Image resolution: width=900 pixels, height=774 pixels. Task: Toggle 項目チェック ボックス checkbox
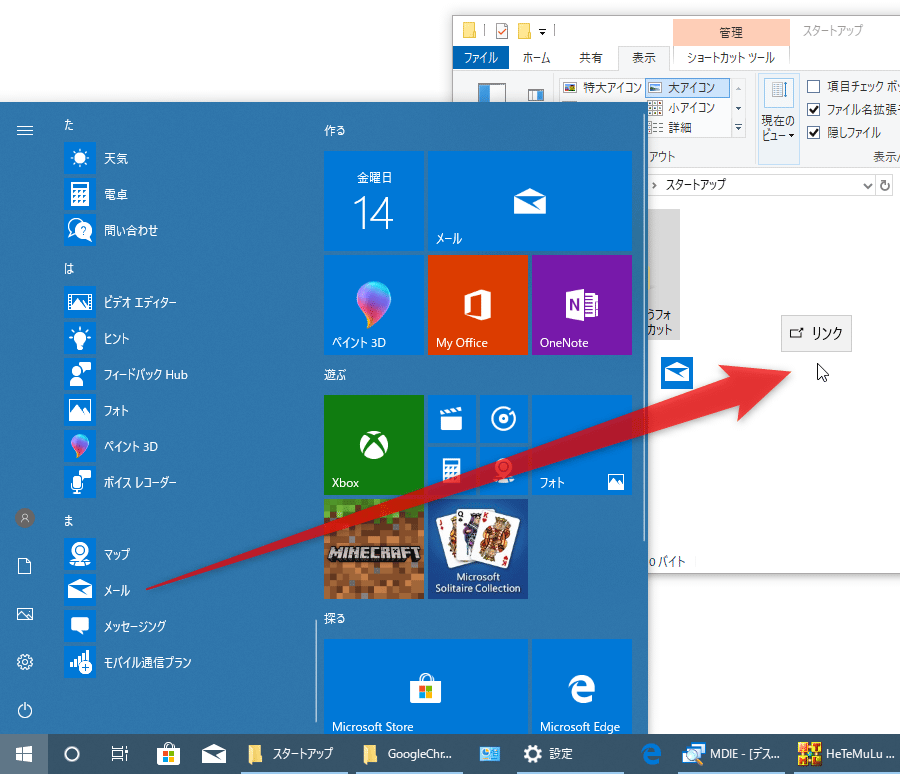813,87
